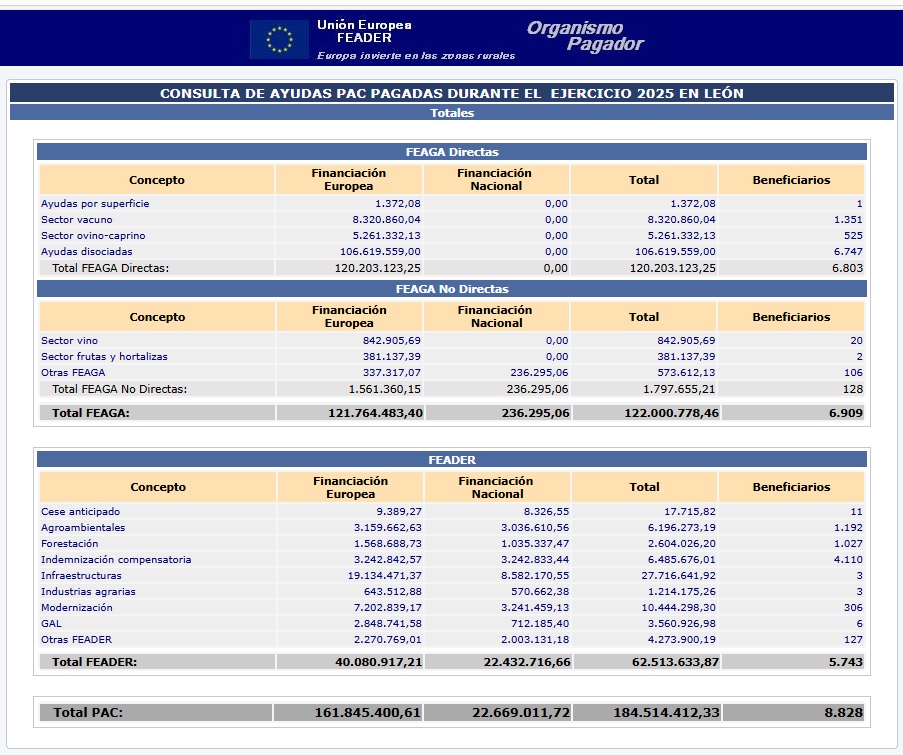This screenshot has width=903, height=755.
Task: Click the Organismo Pagador header logo
Action: point(585,36)
